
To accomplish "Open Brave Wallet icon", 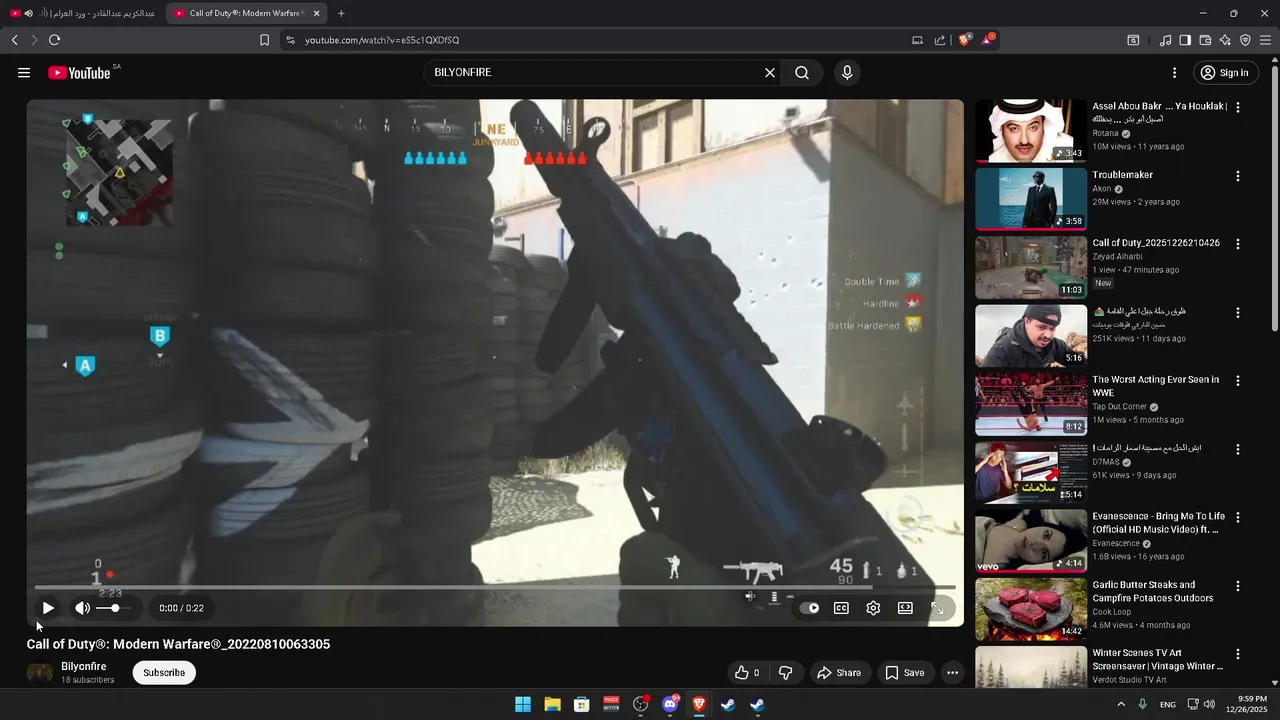I will (x=1205, y=40).
